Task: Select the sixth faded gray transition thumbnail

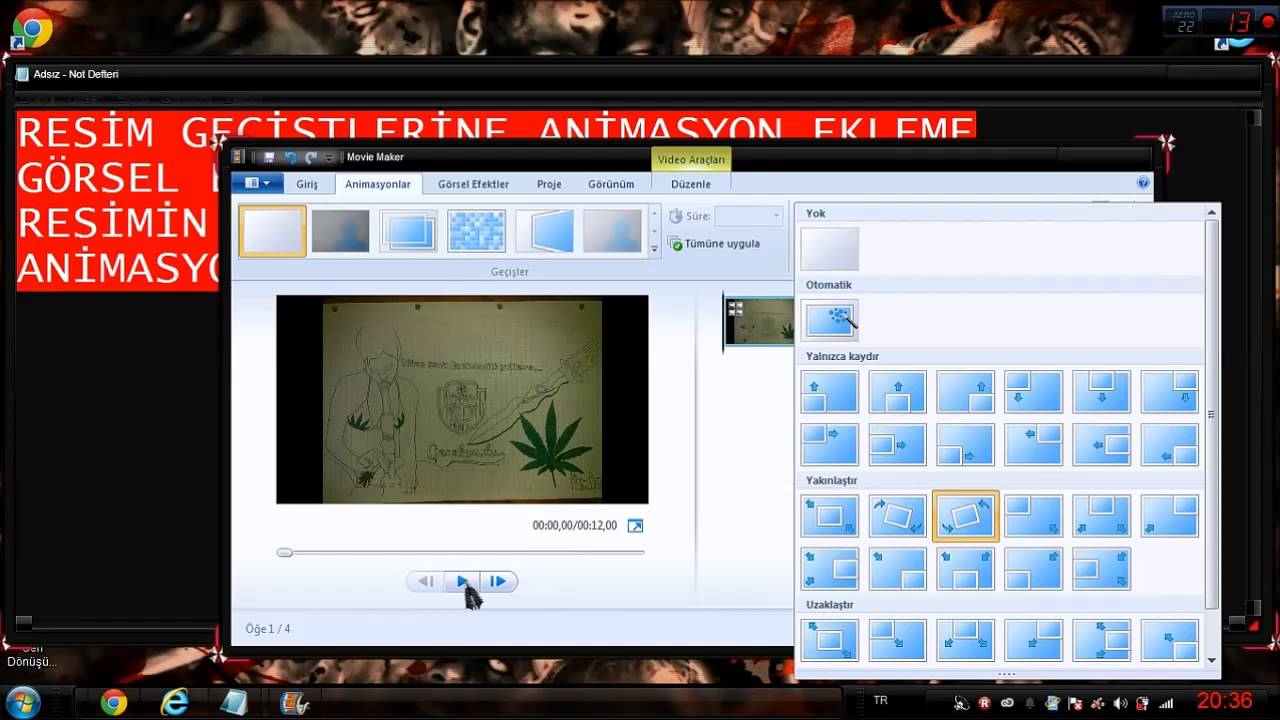Action: click(x=612, y=231)
